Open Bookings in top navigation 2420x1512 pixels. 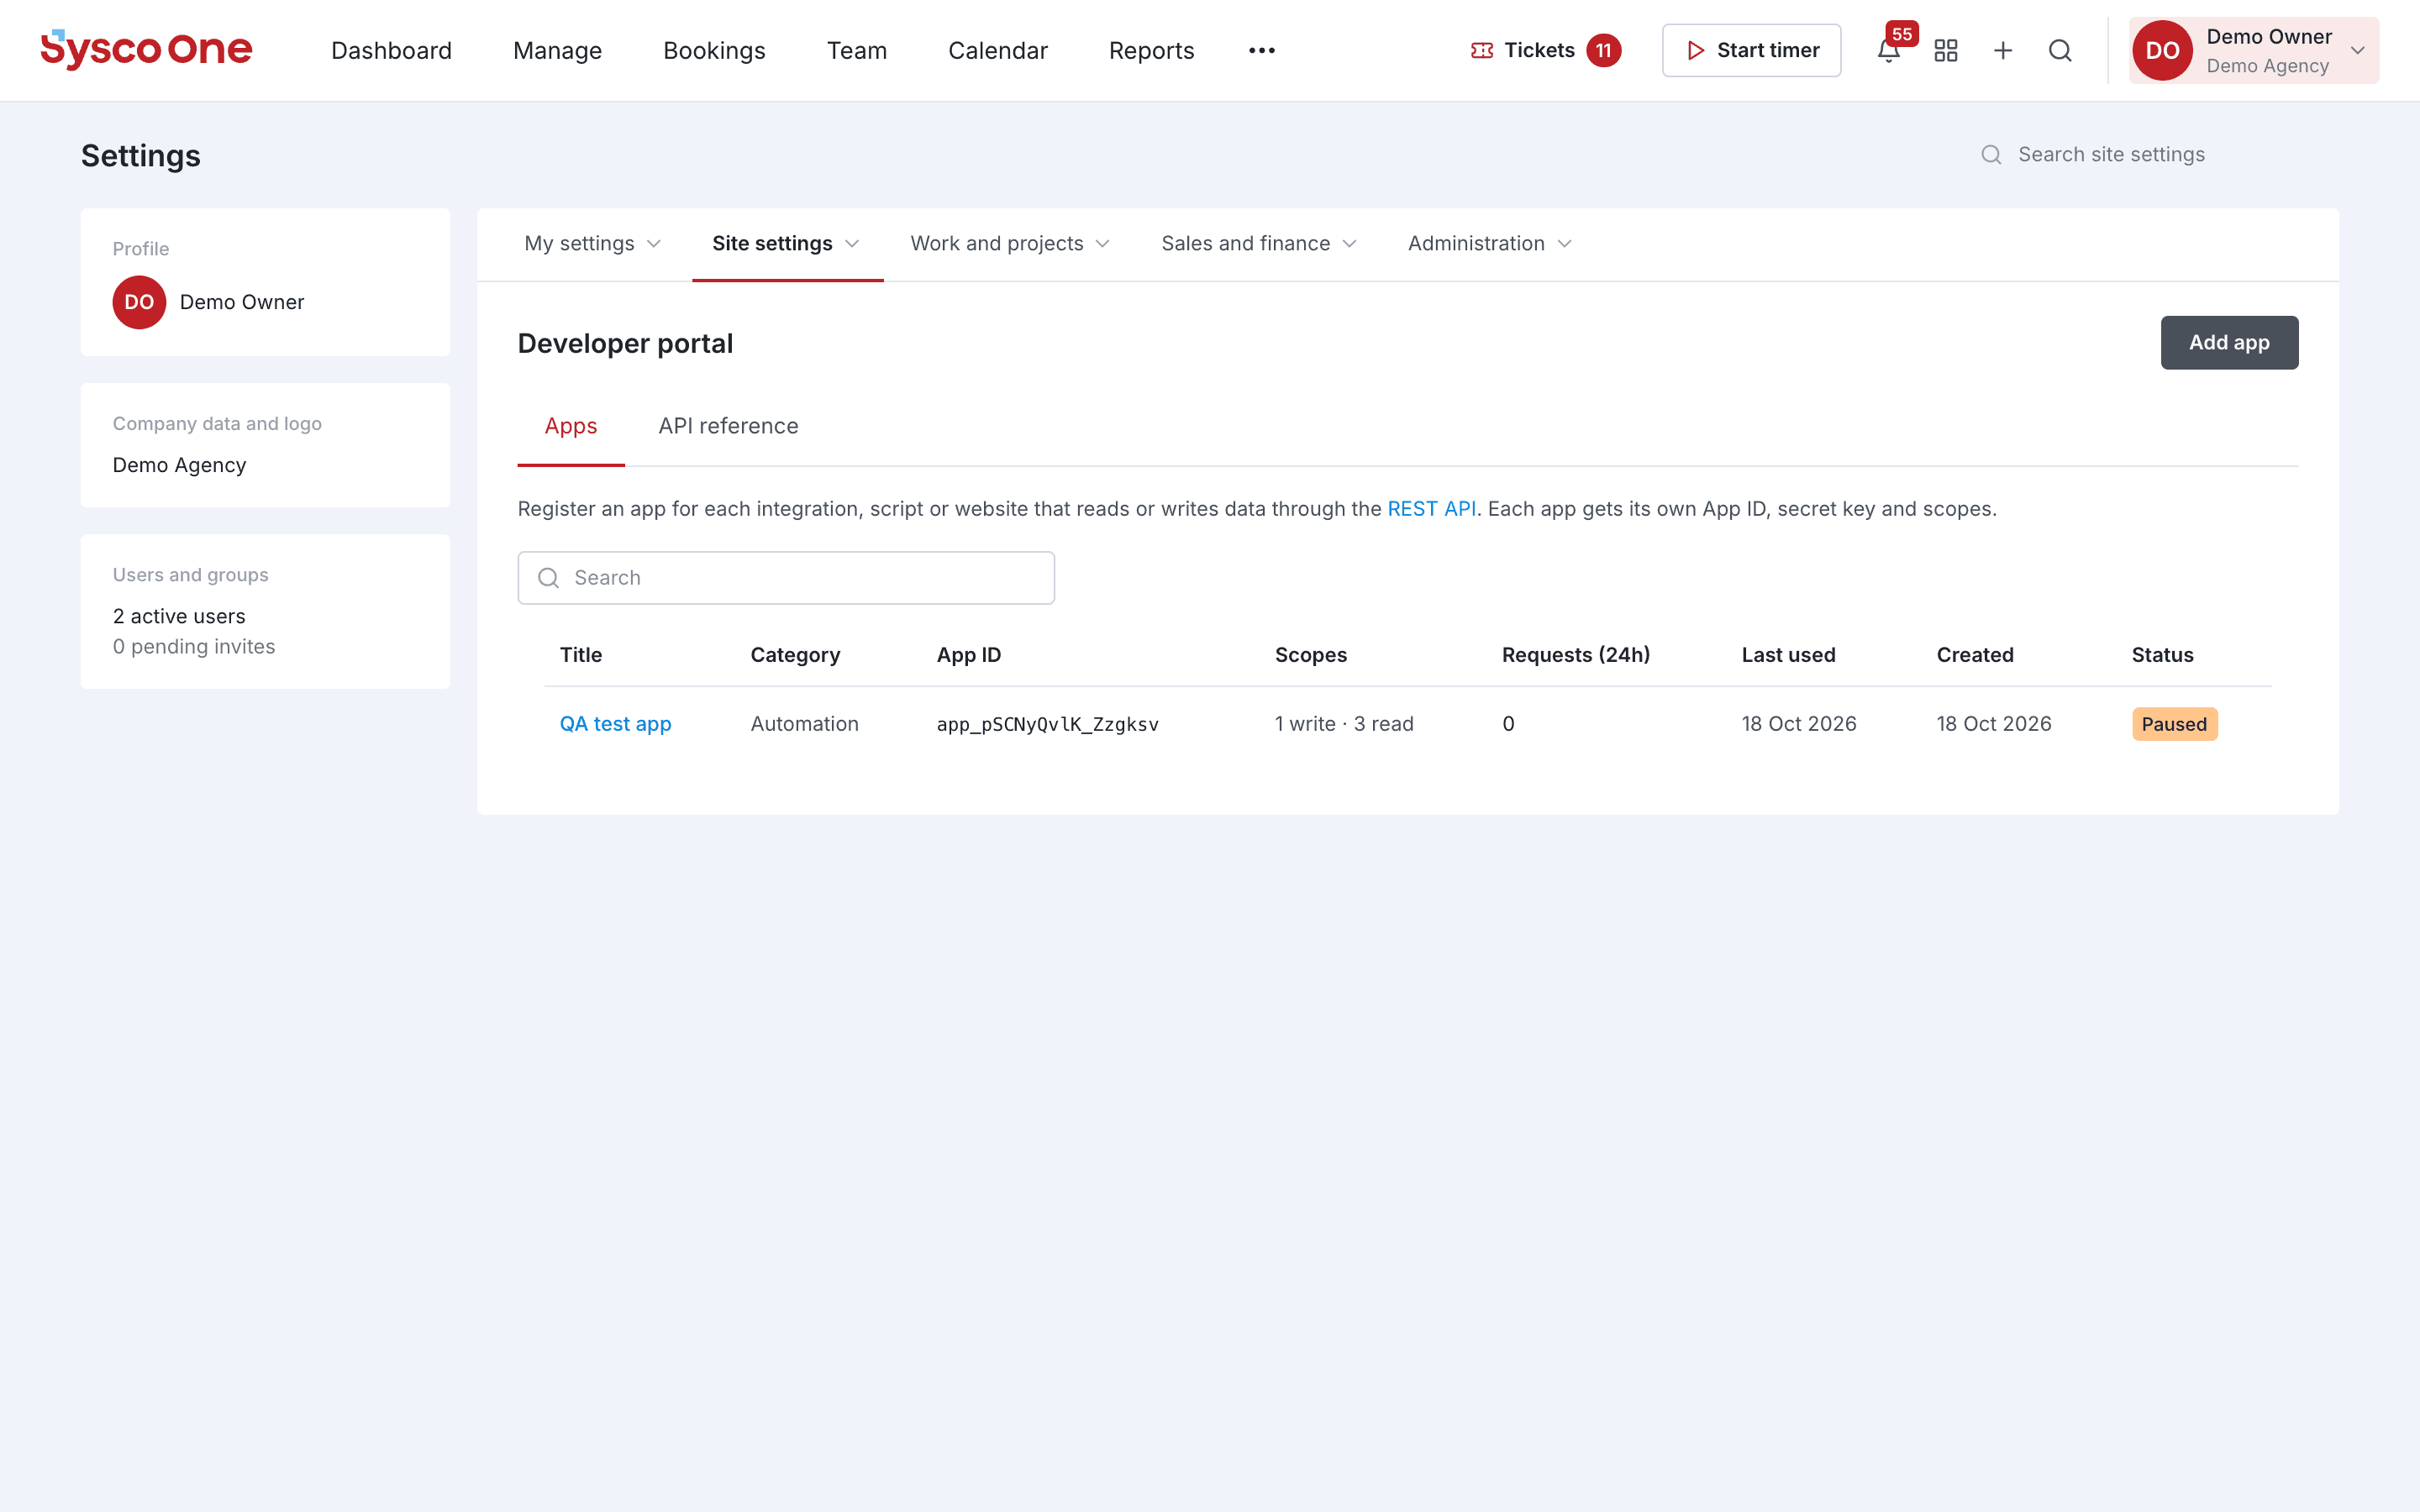click(714, 50)
